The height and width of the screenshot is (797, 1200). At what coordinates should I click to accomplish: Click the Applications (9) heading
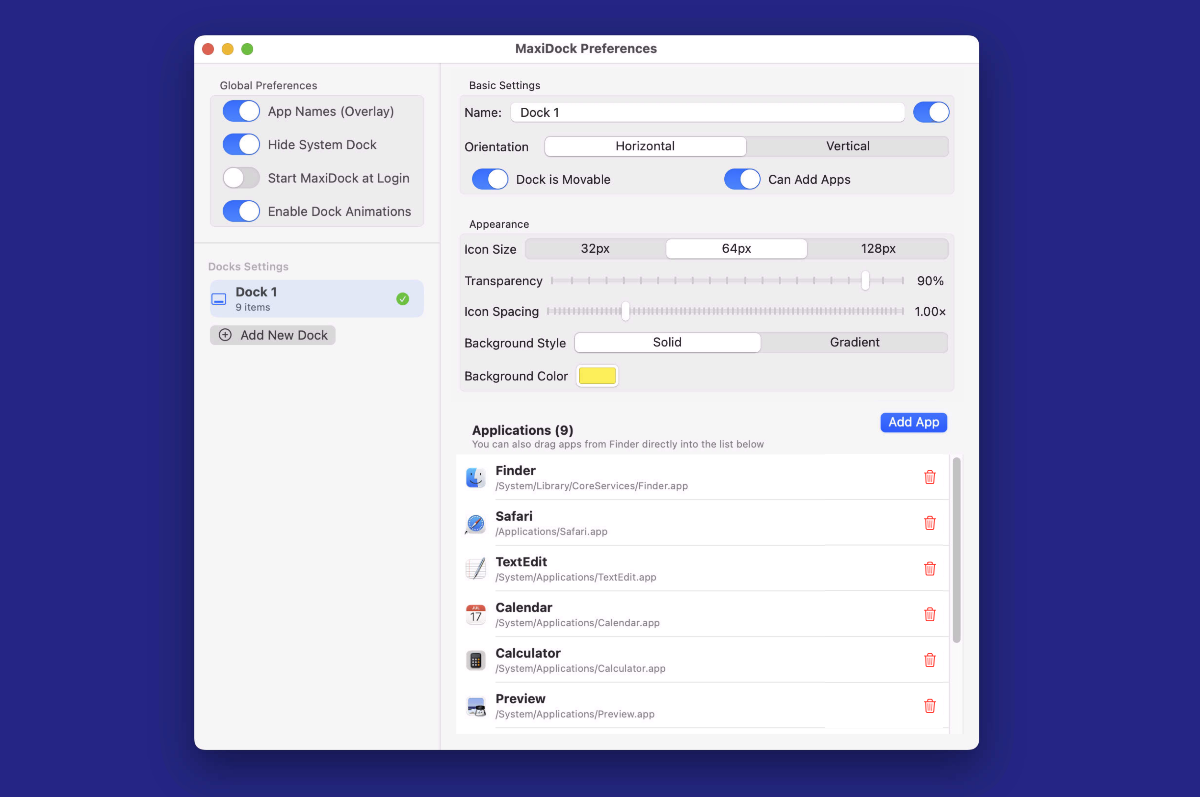523,430
